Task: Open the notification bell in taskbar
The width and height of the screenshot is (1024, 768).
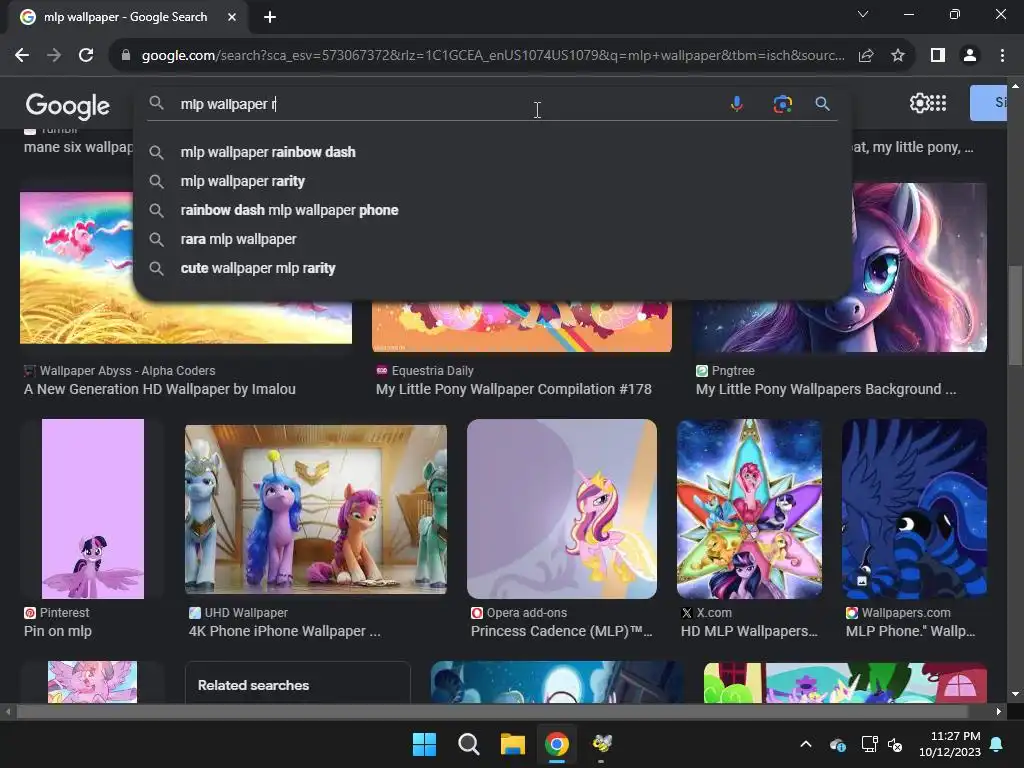Action: (x=997, y=744)
